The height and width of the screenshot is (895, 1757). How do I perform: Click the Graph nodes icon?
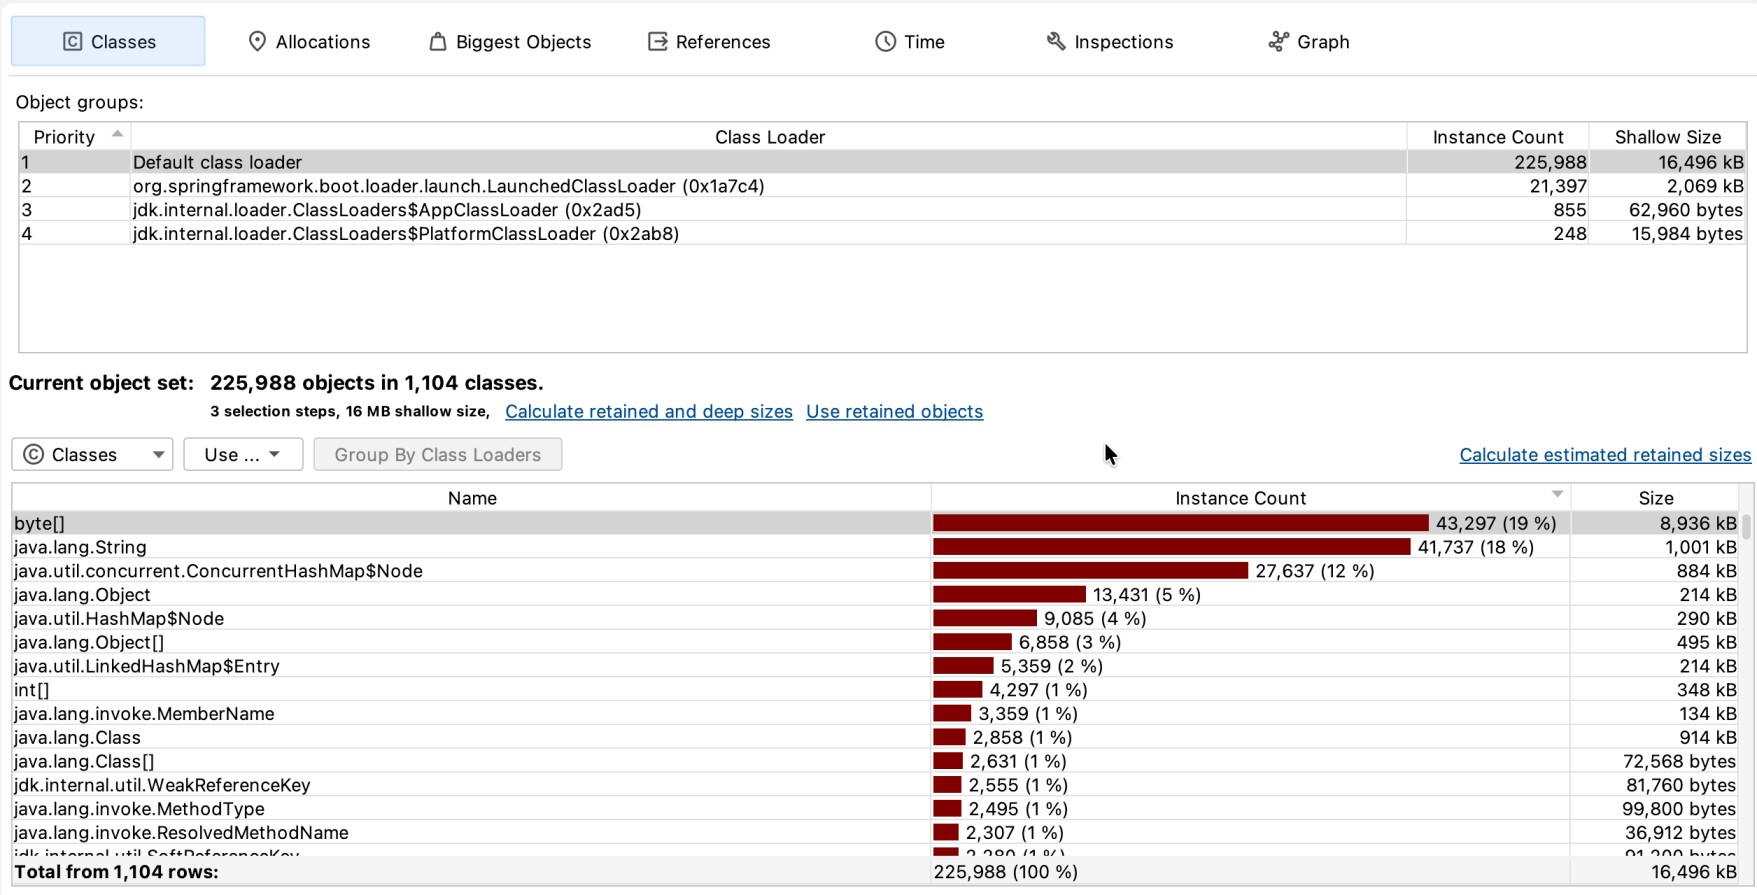pyautogui.click(x=1278, y=41)
